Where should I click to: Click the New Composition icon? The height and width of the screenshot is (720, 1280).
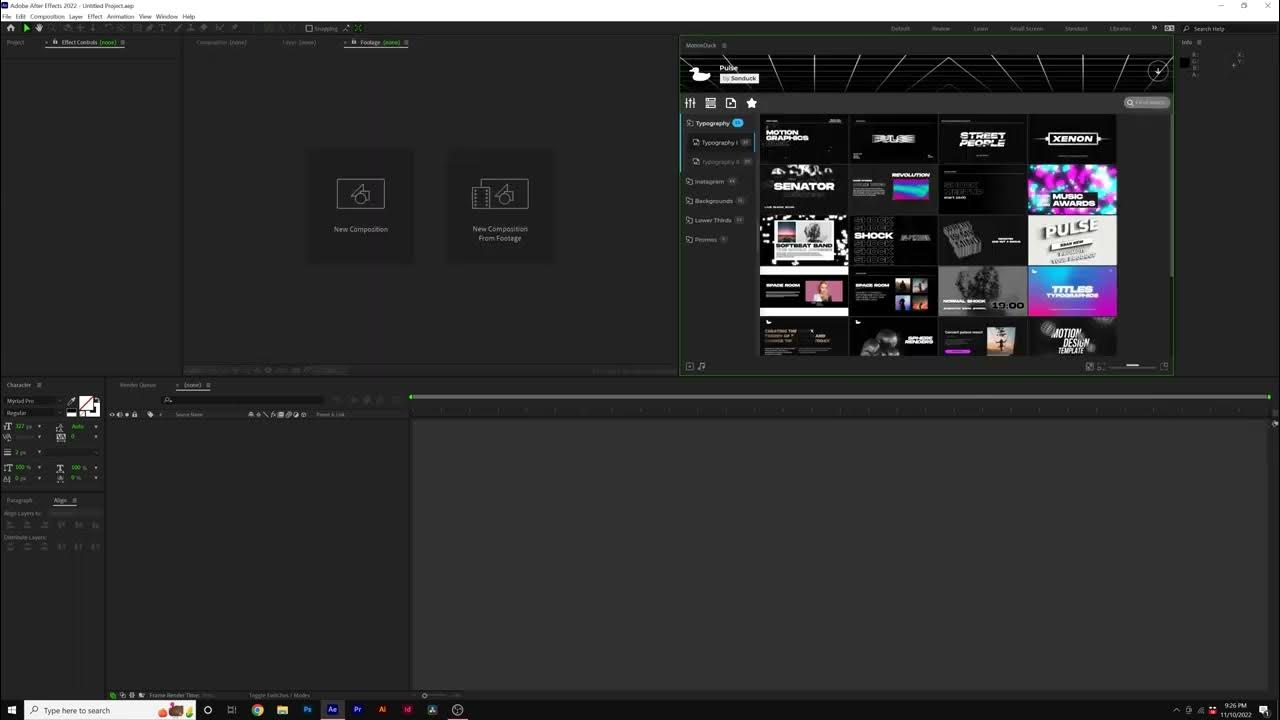tap(361, 194)
